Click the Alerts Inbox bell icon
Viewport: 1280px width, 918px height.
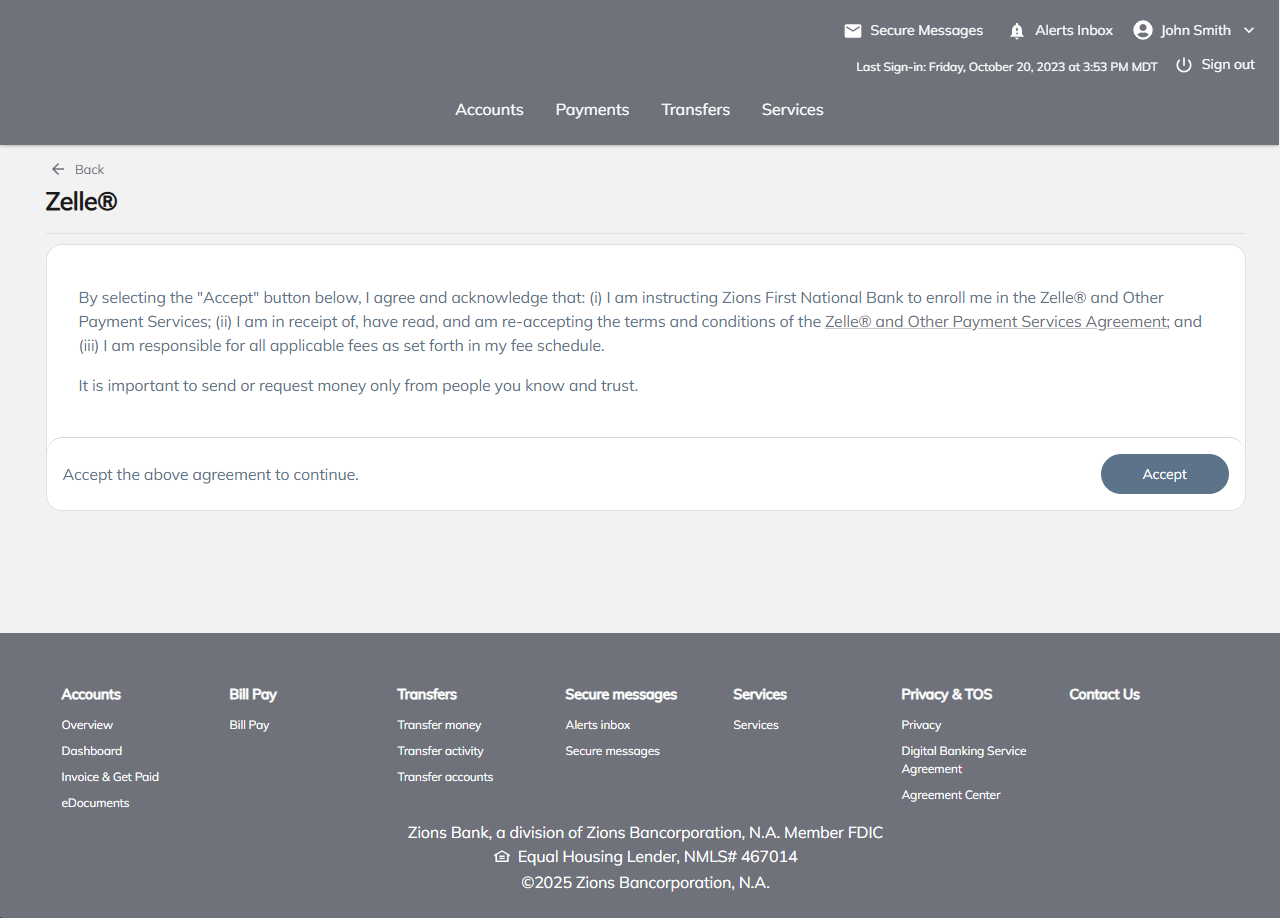point(1017,31)
